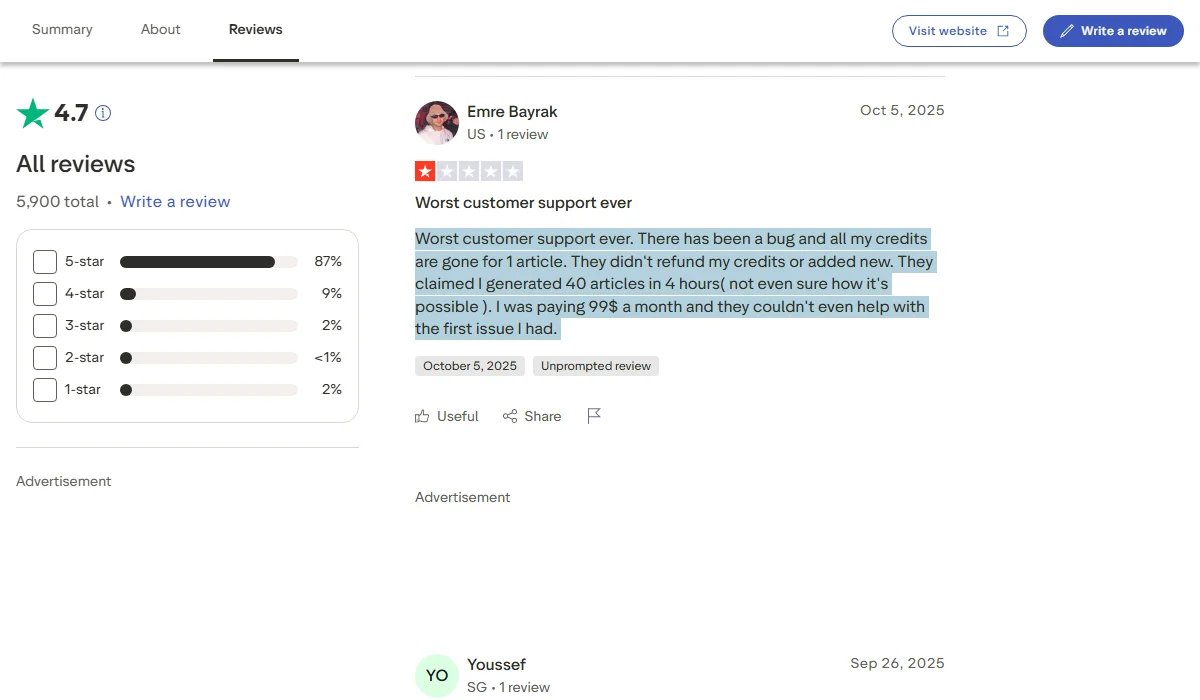The width and height of the screenshot is (1200, 700).
Task: Click the October 5, 2025 date tag
Action: click(x=470, y=365)
